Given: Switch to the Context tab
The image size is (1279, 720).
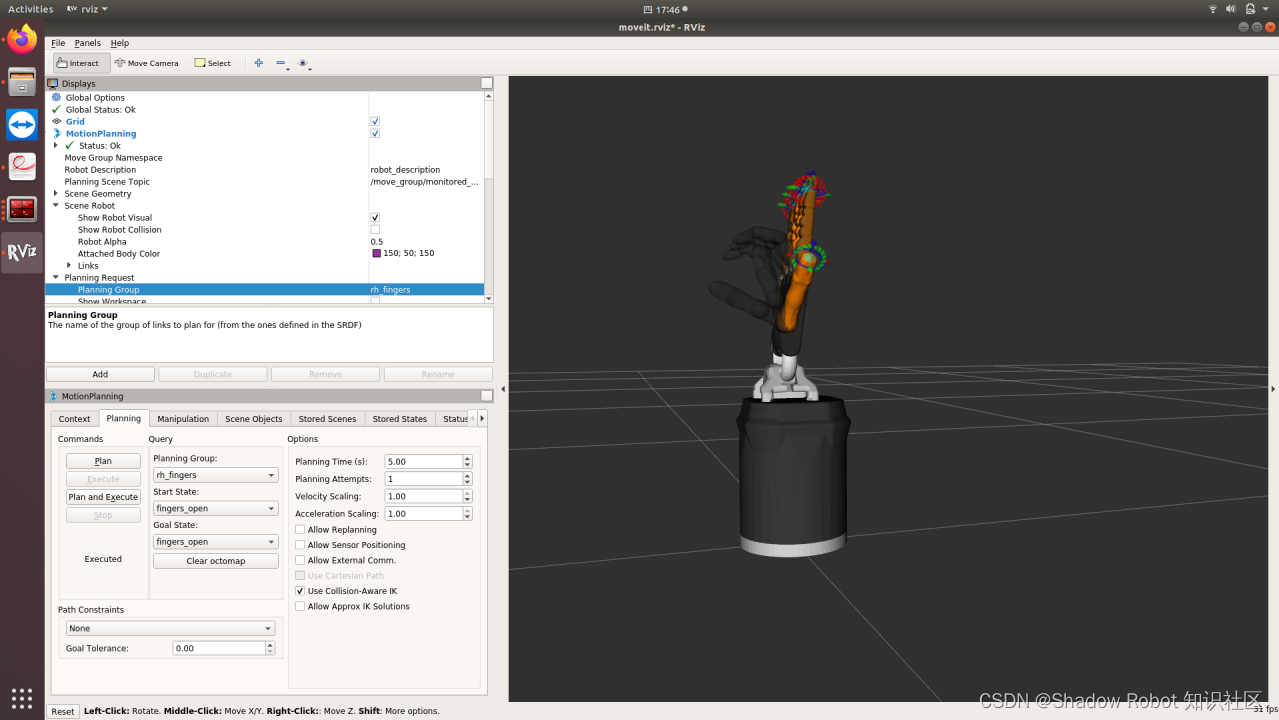Looking at the screenshot, I should coord(74,419).
